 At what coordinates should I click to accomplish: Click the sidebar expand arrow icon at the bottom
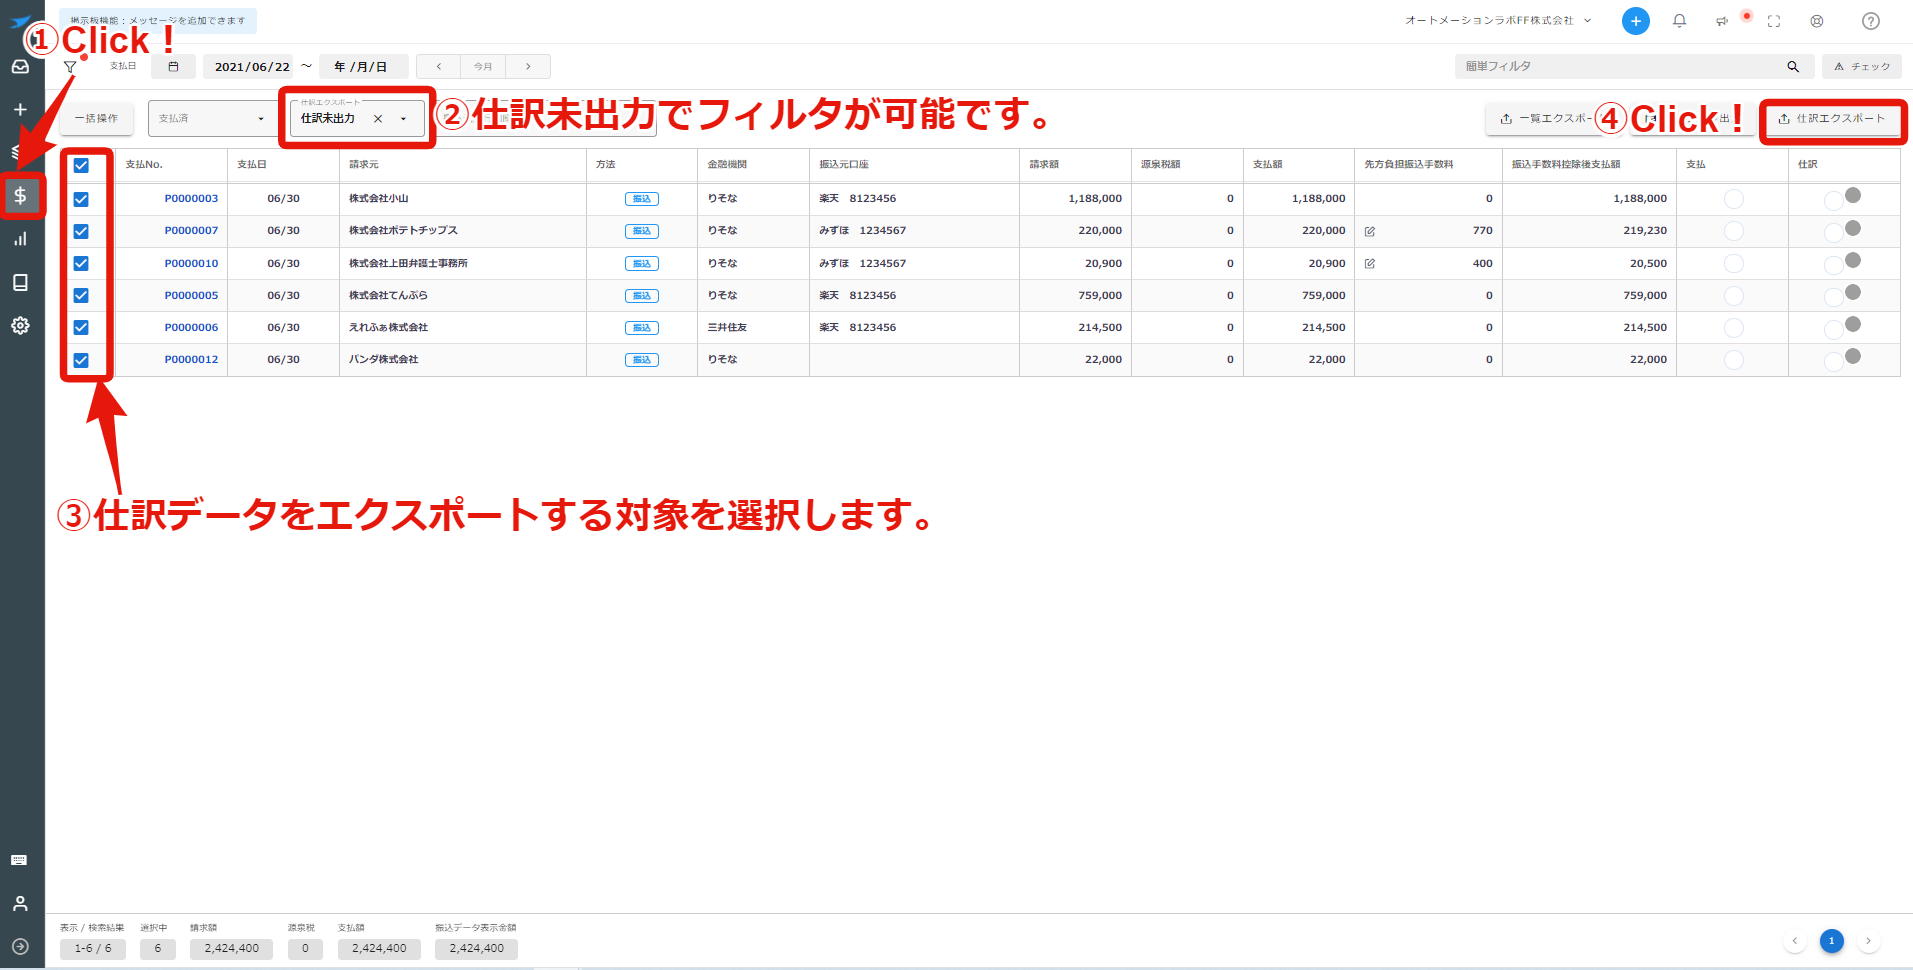tap(20, 946)
